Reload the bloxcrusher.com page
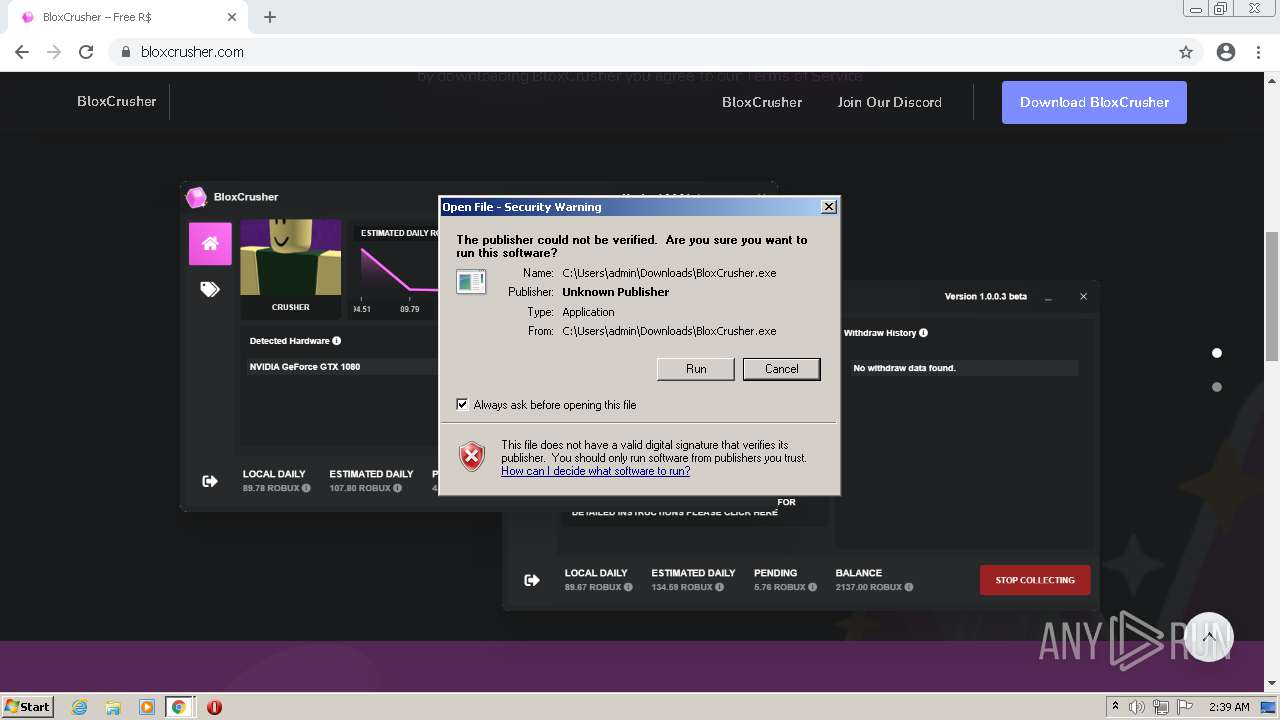Image resolution: width=1280 pixels, height=720 pixels. click(86, 52)
